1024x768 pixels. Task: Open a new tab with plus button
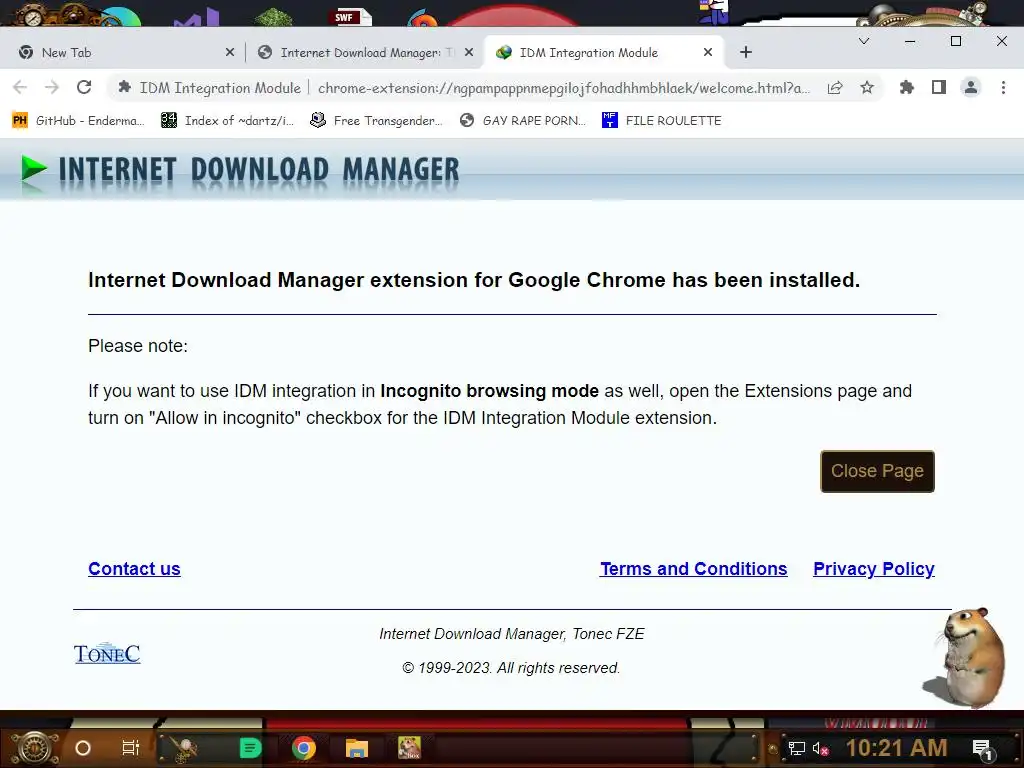[x=746, y=52]
